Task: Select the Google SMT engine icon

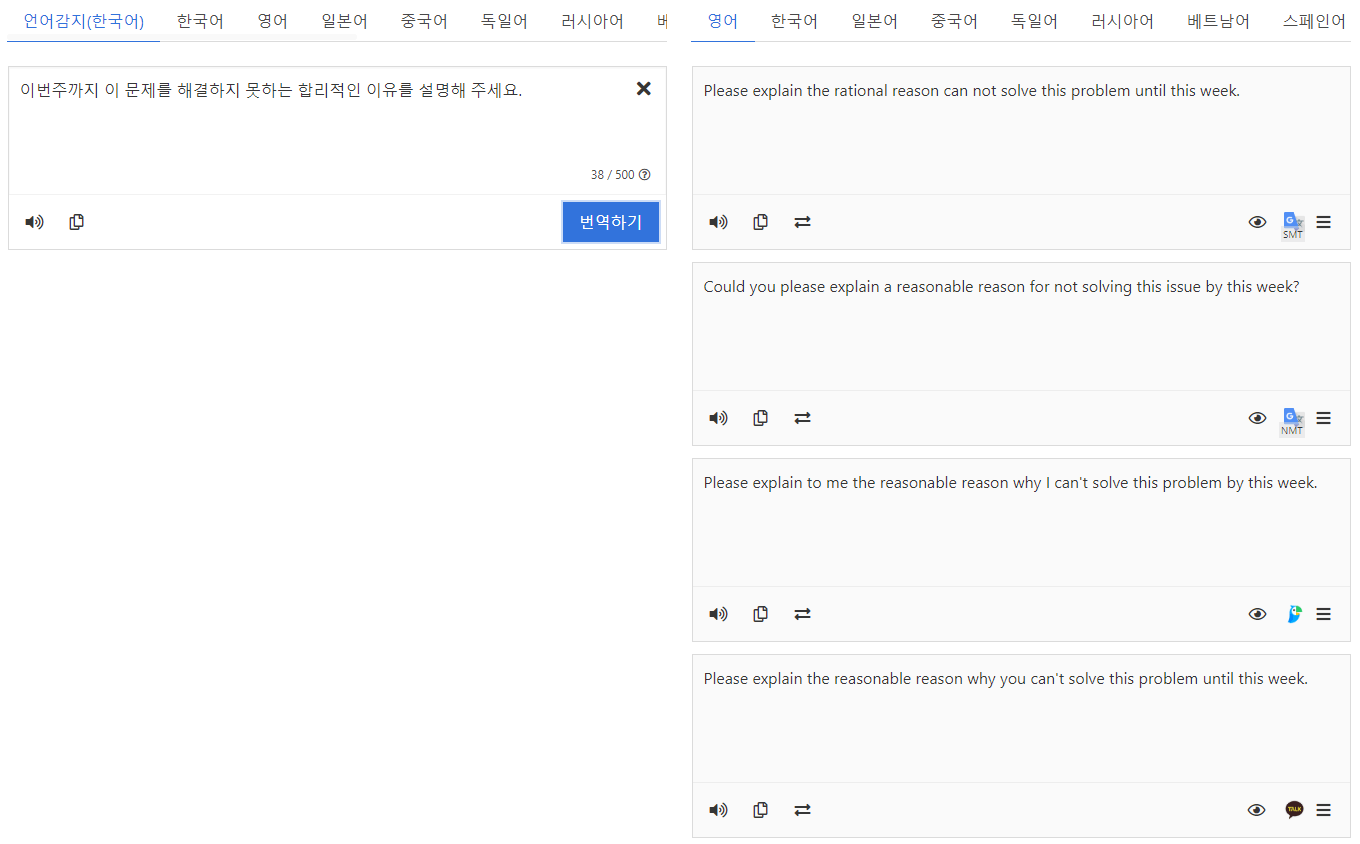Action: tap(1292, 221)
